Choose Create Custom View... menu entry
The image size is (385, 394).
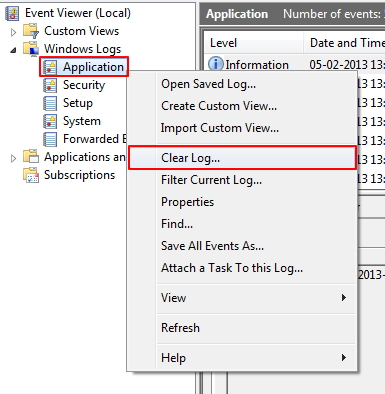(242, 106)
